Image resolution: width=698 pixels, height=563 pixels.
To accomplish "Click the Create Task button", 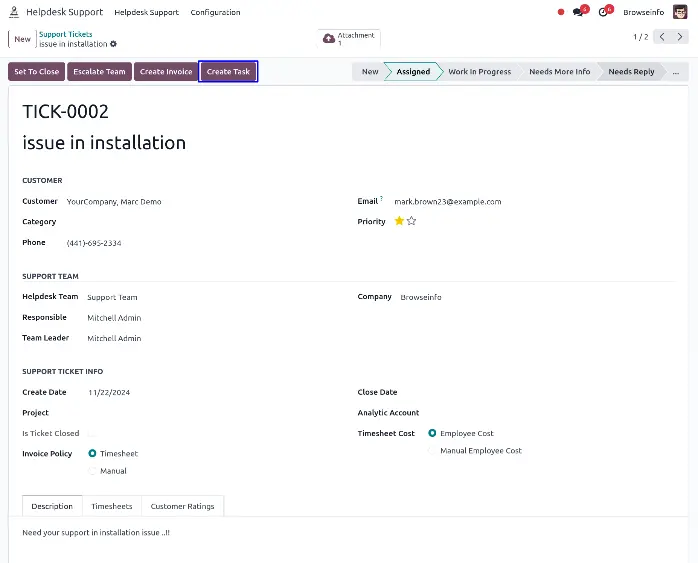I will click(228, 72).
